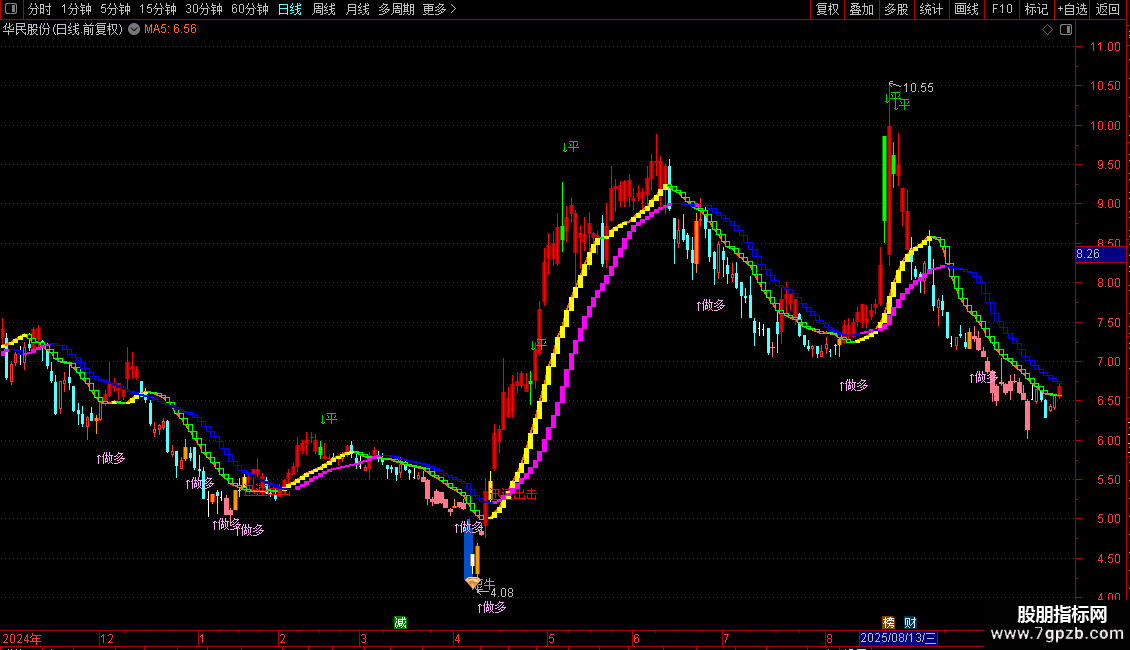
Task: Select the 日线 daily chart tab
Action: pos(290,9)
